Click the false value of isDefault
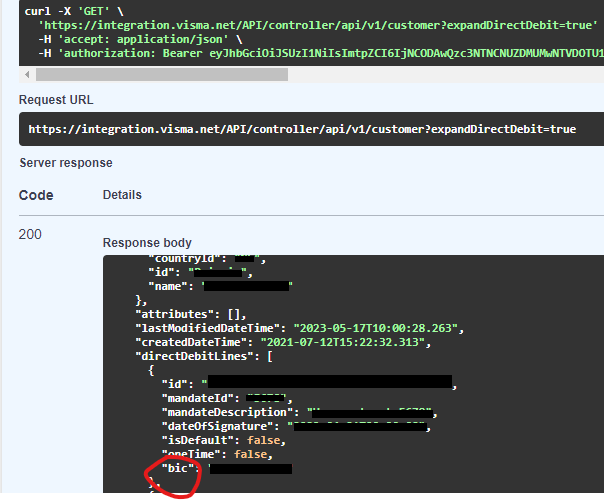 click(263, 440)
